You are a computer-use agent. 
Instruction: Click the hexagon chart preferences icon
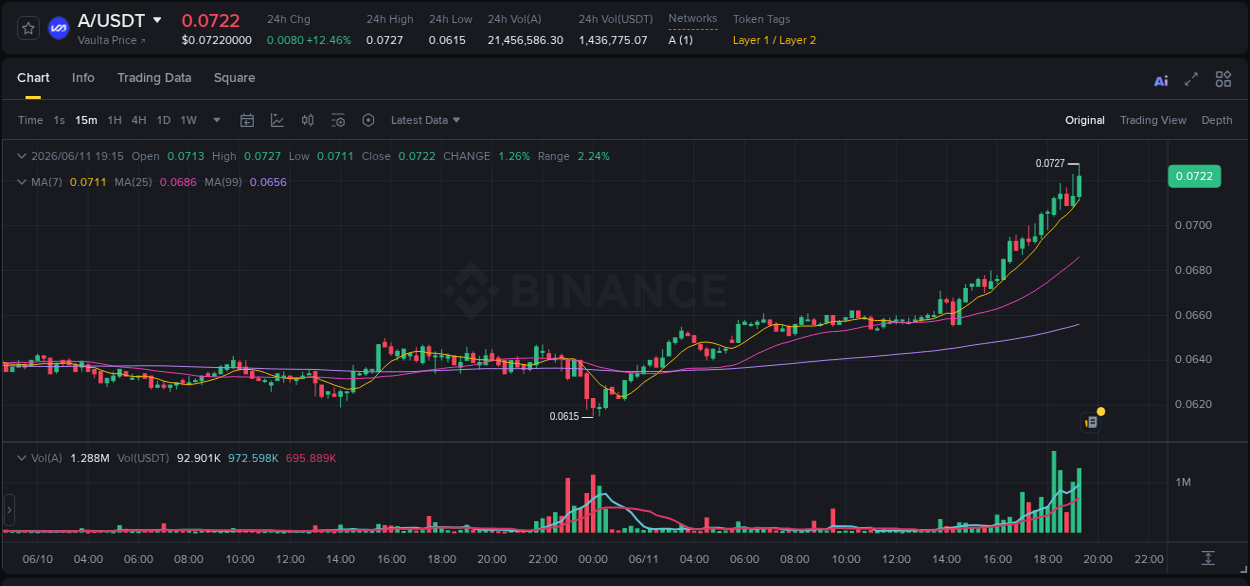point(368,120)
